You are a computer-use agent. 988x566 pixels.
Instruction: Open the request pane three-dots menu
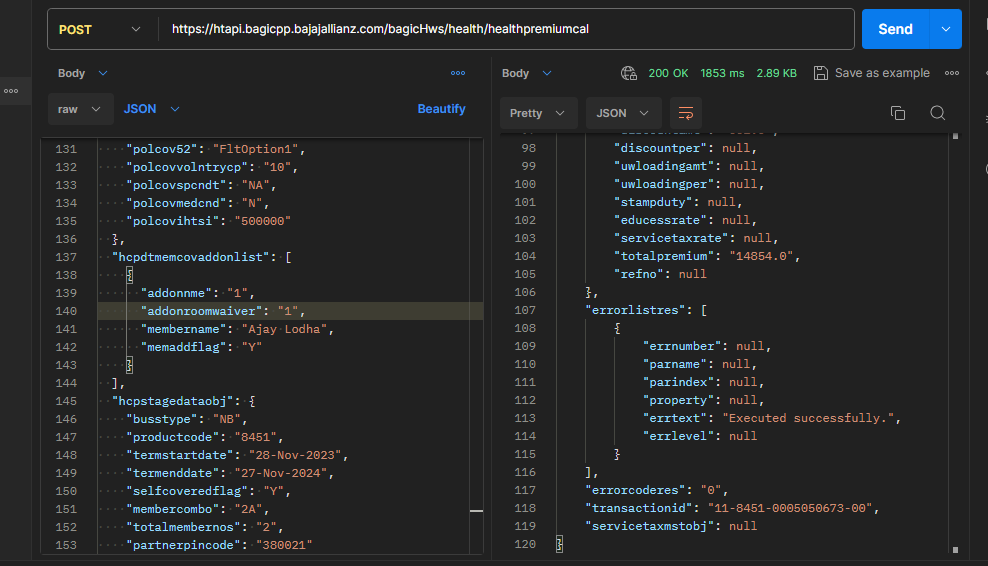coord(458,73)
